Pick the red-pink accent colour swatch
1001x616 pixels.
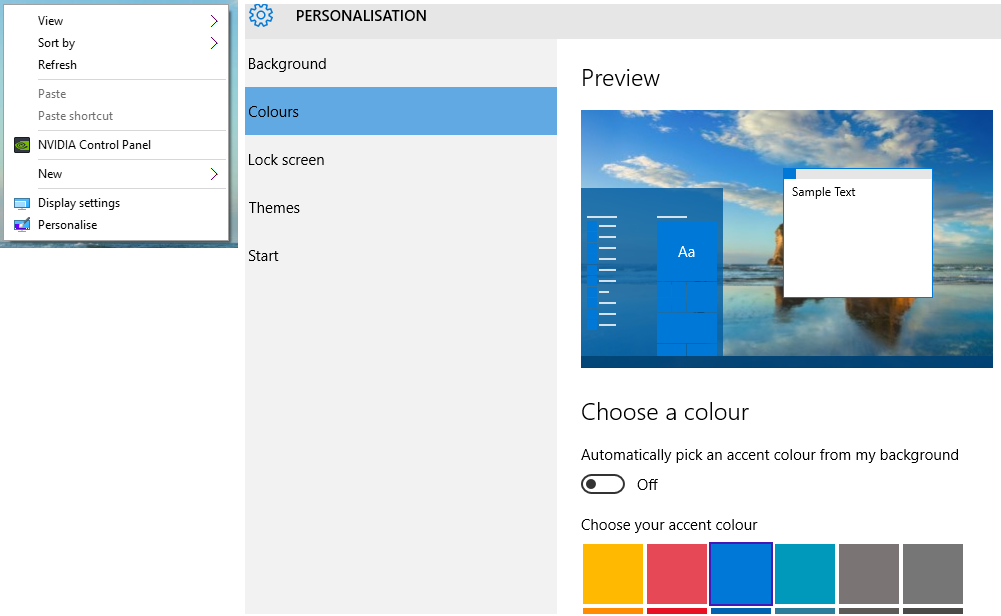pos(677,574)
